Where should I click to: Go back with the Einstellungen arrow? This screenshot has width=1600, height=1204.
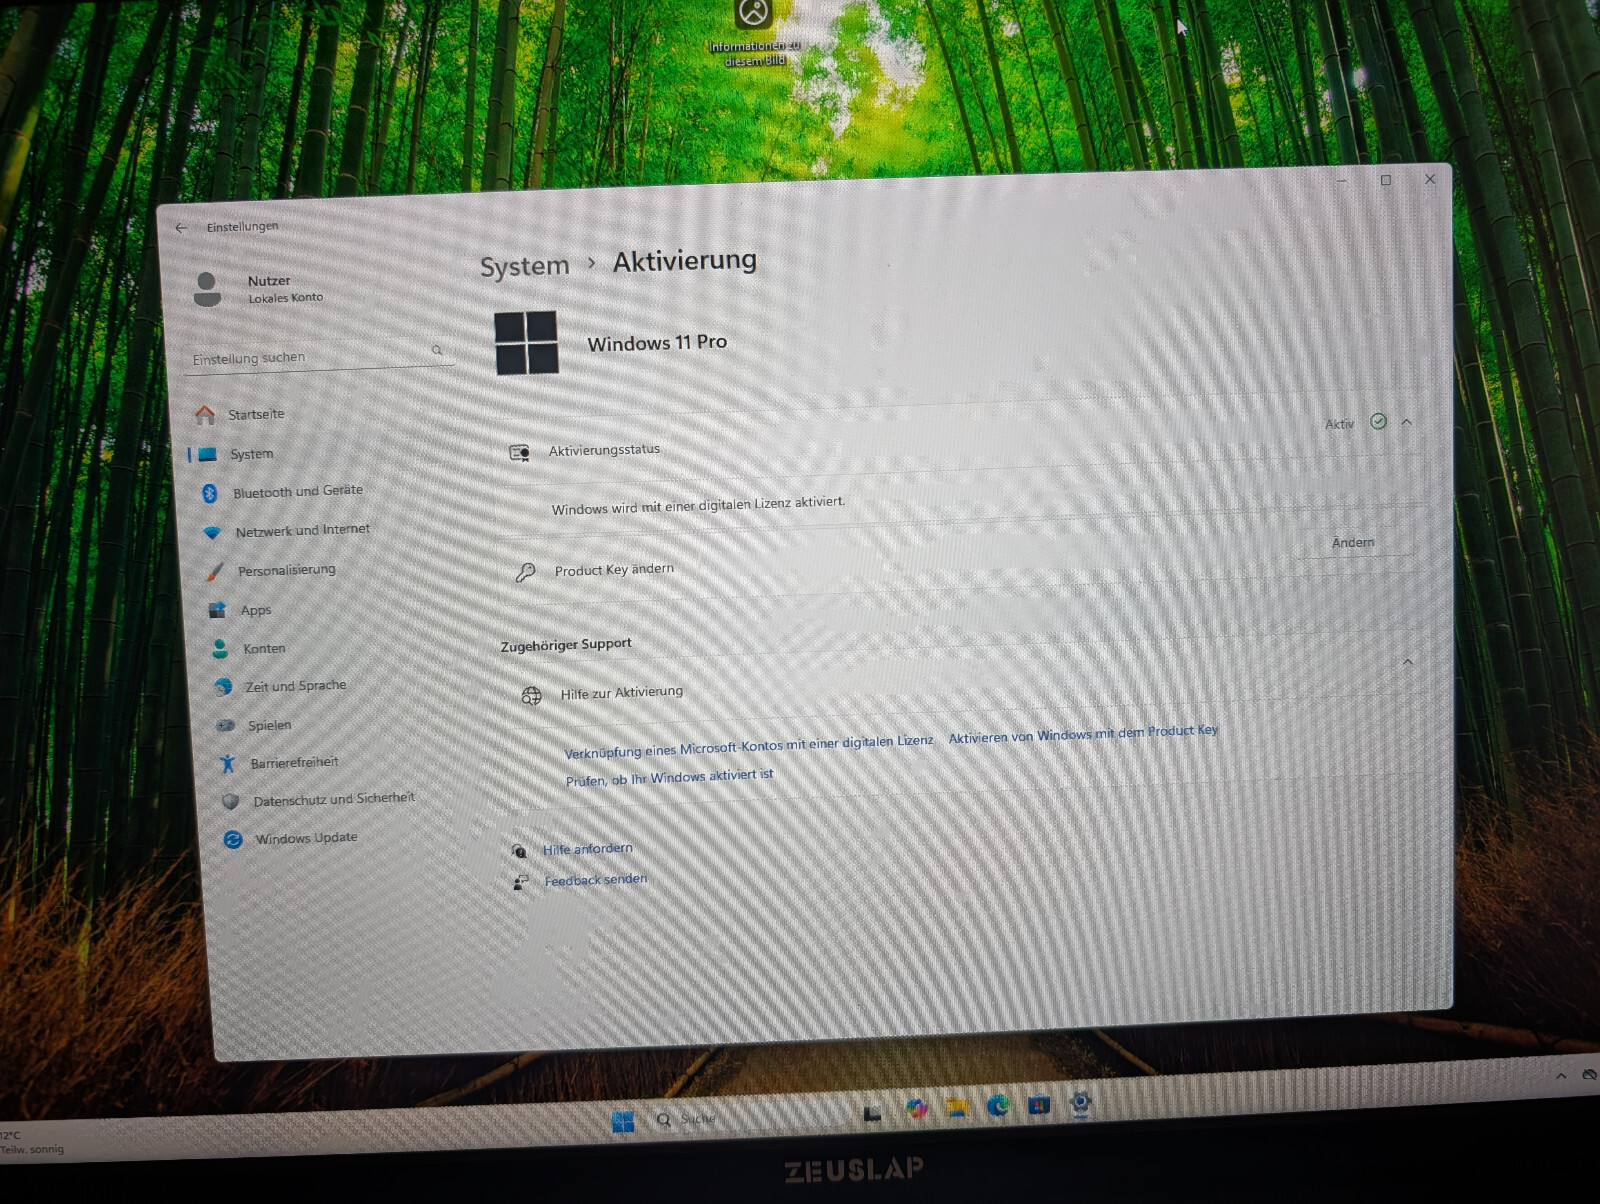(x=181, y=228)
